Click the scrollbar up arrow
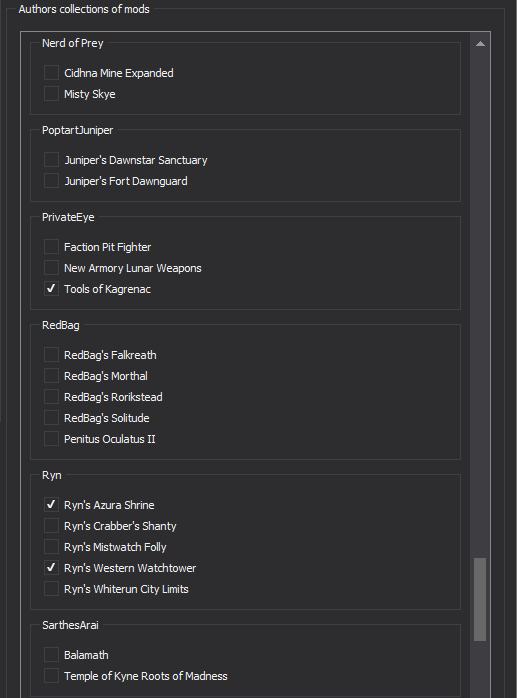 (x=480, y=44)
